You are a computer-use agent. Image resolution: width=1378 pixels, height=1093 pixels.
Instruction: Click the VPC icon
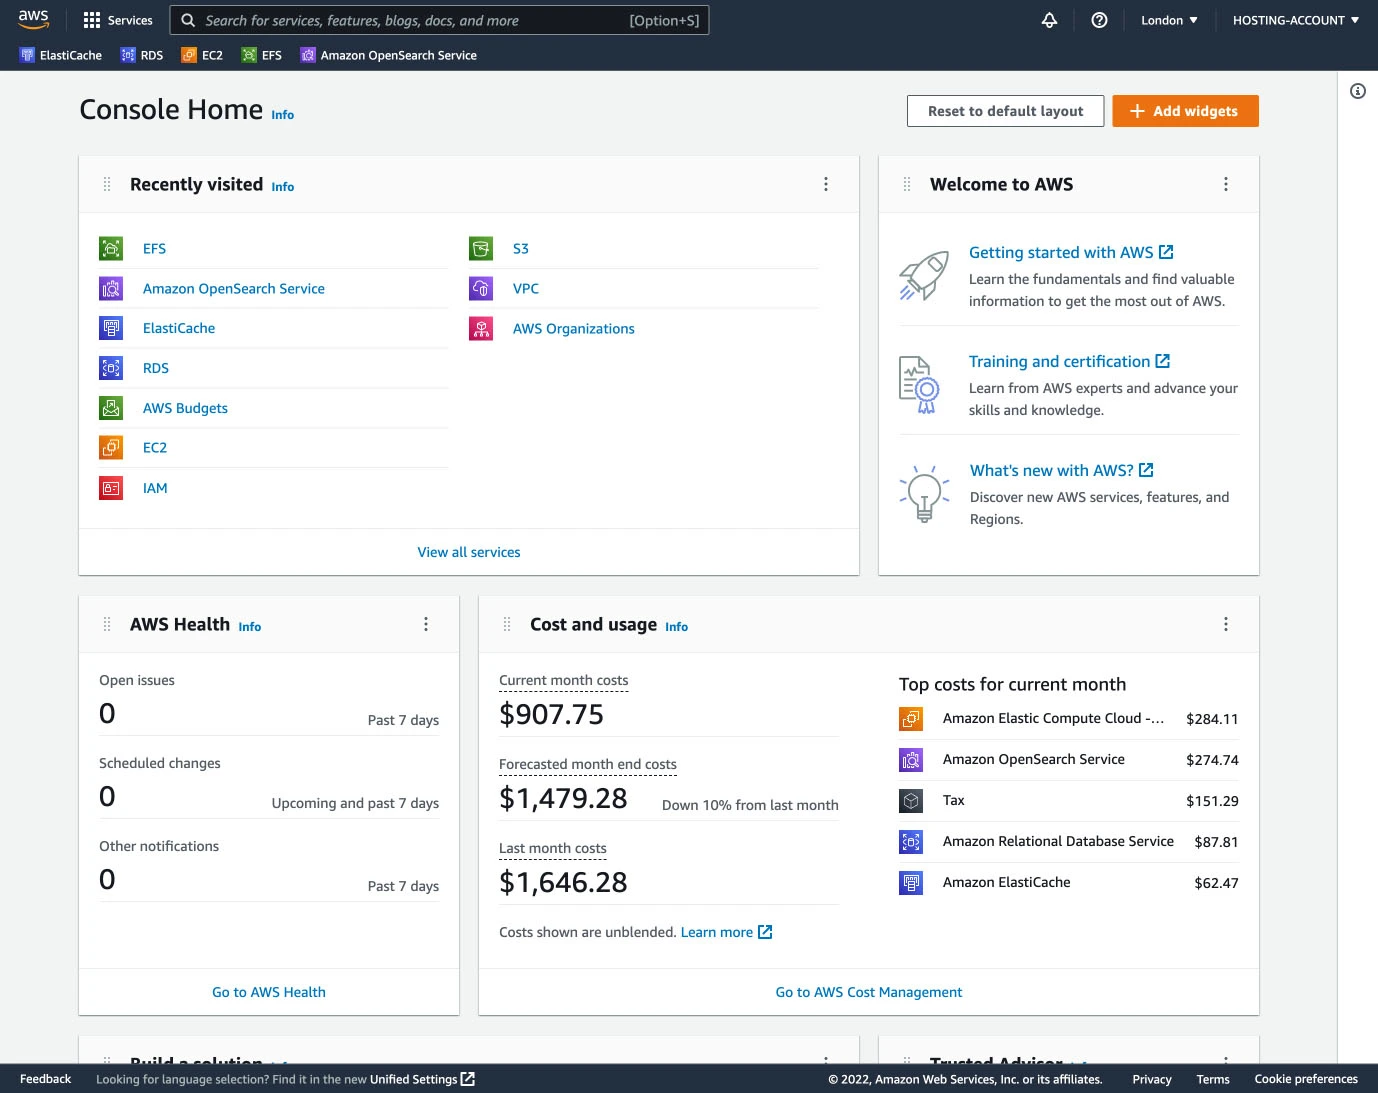click(481, 288)
